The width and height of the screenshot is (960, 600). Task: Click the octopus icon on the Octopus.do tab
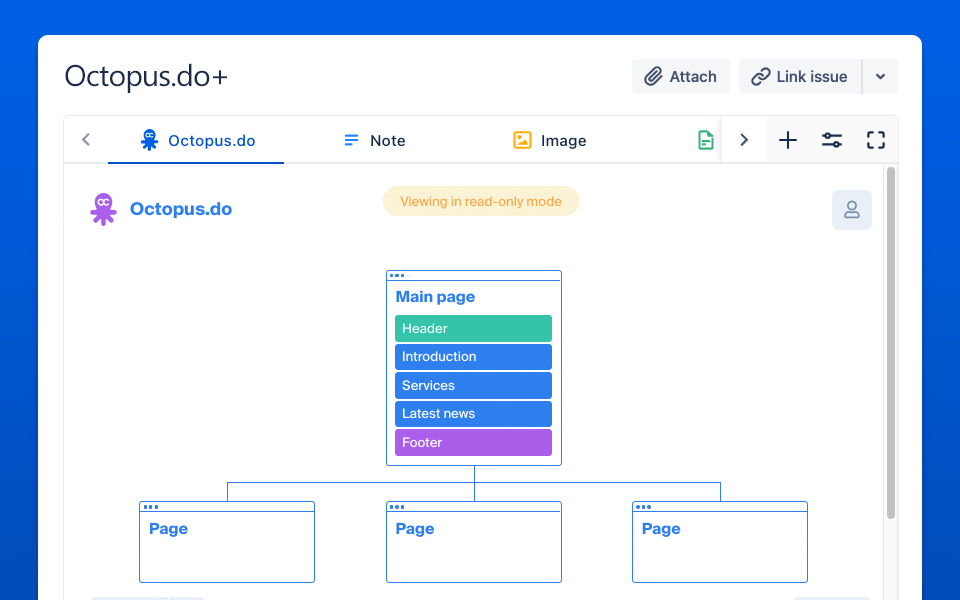[149, 140]
